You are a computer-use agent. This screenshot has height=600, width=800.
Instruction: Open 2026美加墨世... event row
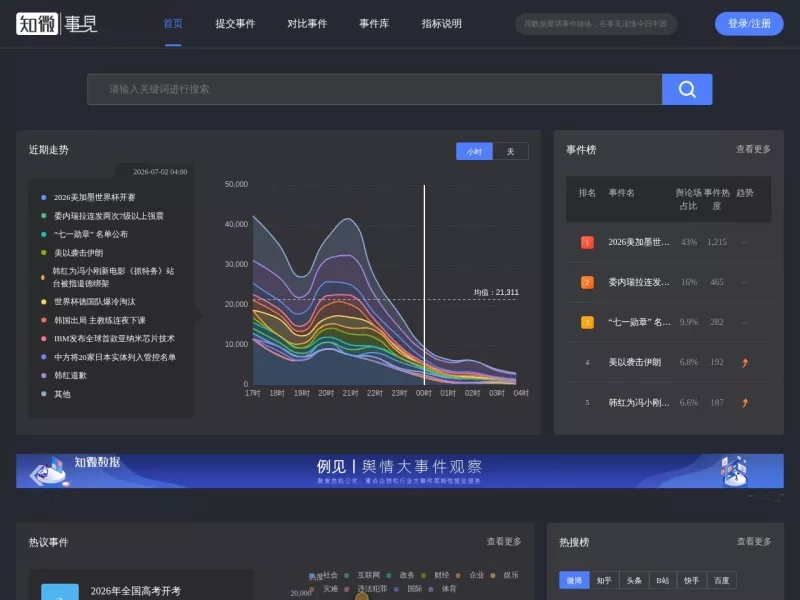[x=668, y=242]
